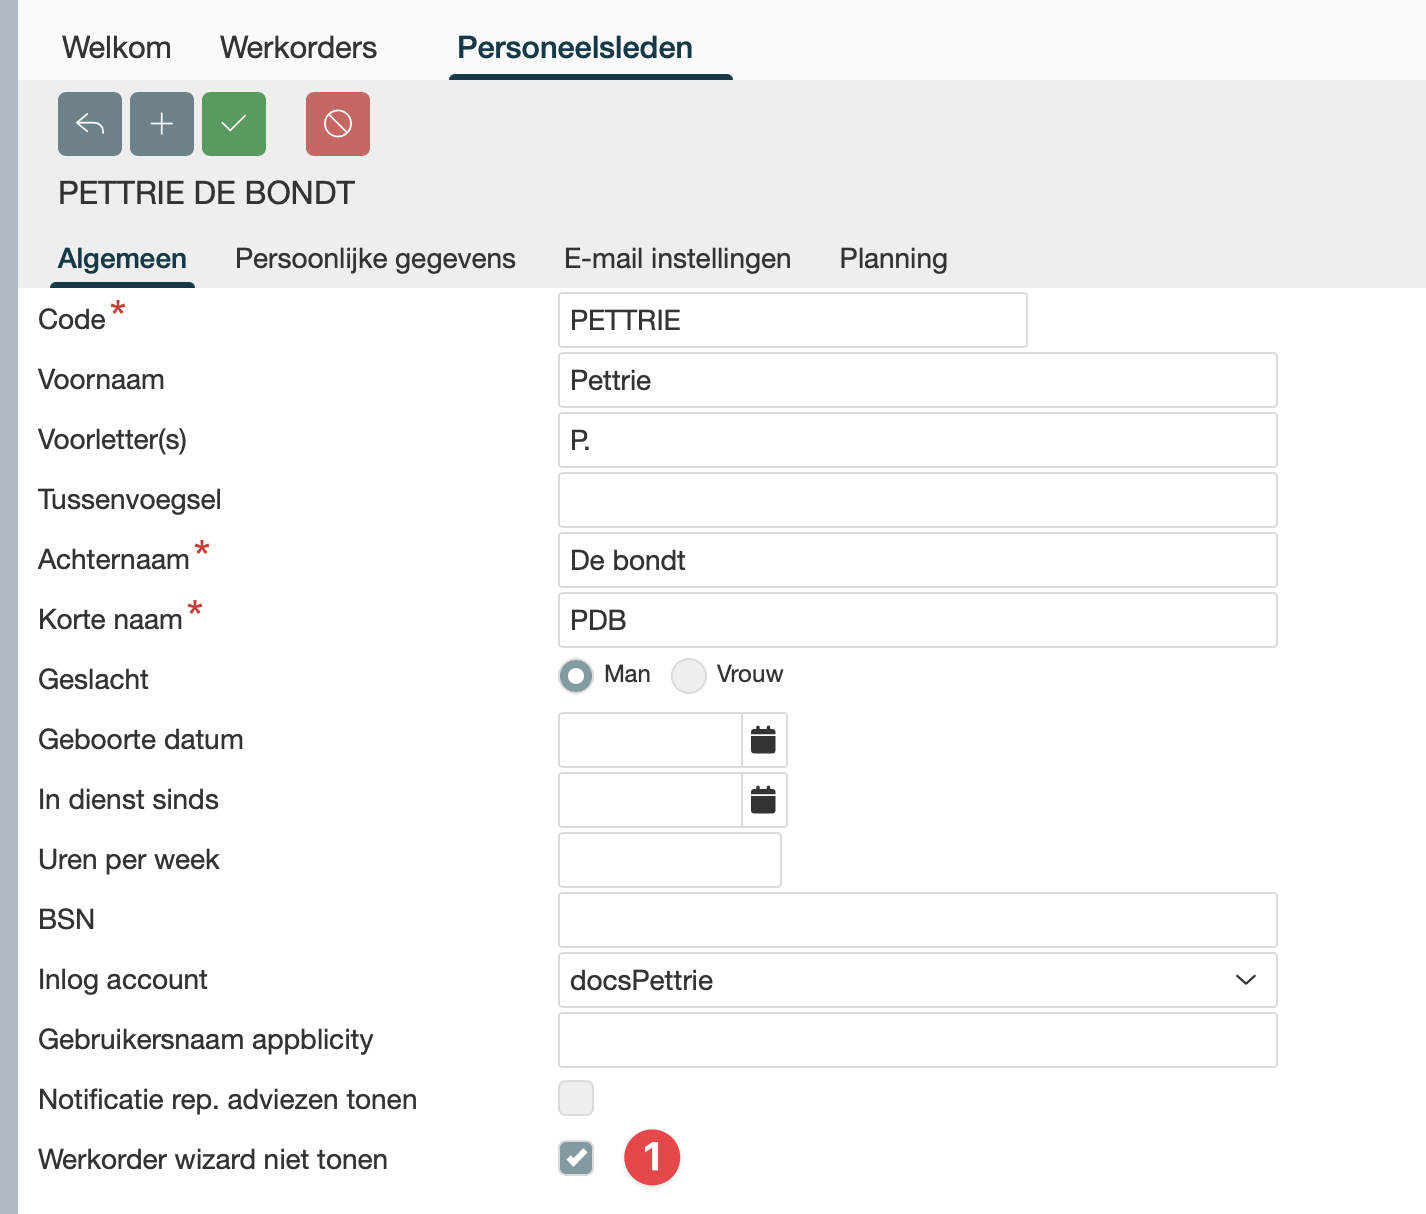Click the back arrow toolbar icon

(x=90, y=124)
